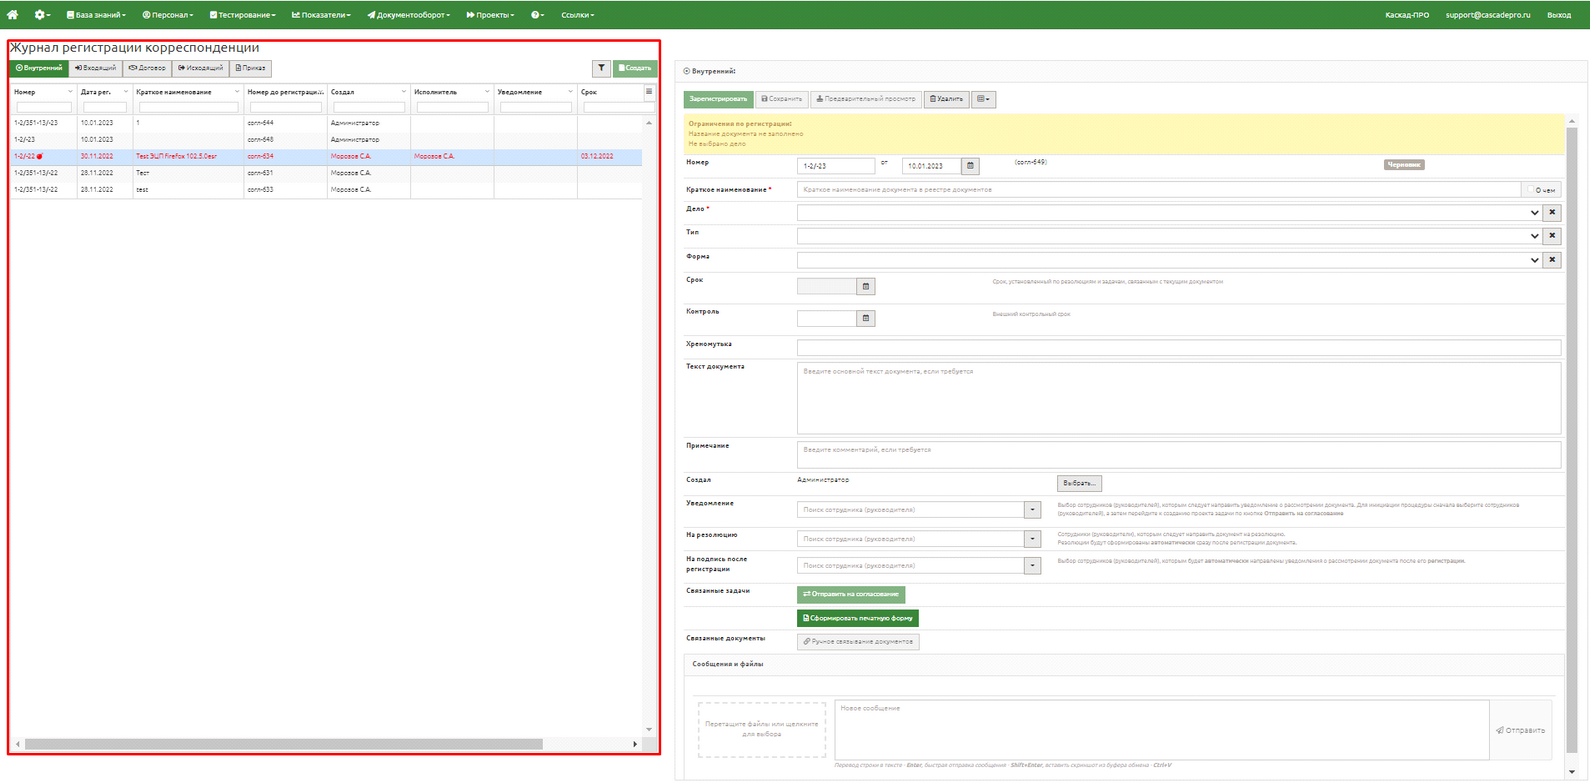The image size is (1590, 783).
Task: Open calendar picker next to date 10.01.2023
Action: (970, 166)
